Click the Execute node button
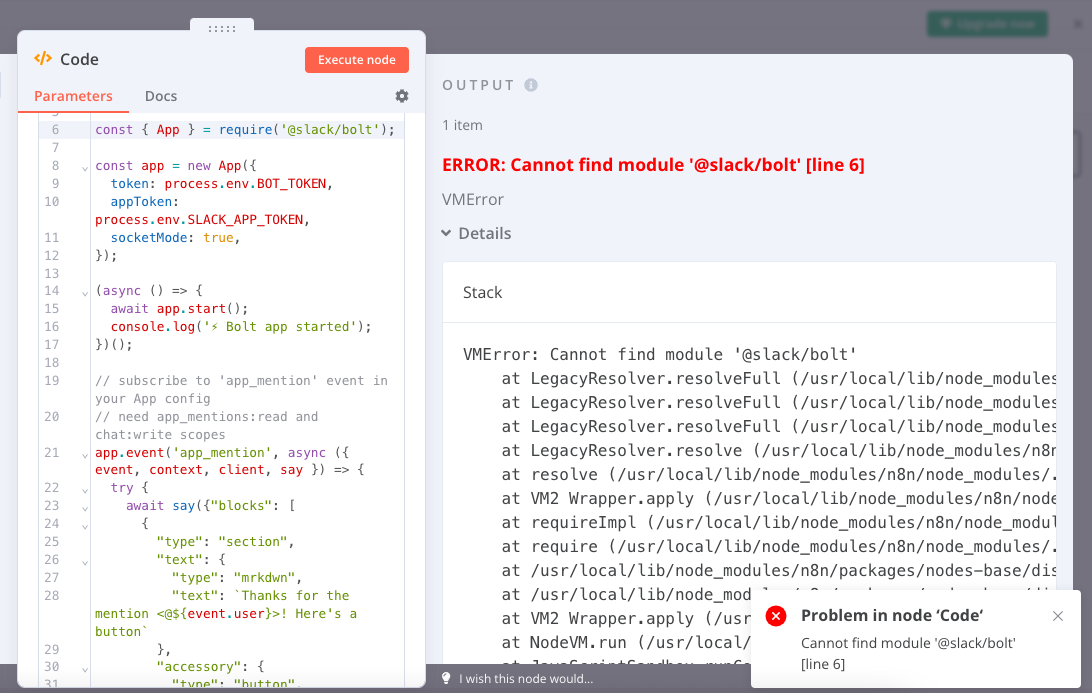Viewport: 1092px width, 693px height. pos(357,59)
